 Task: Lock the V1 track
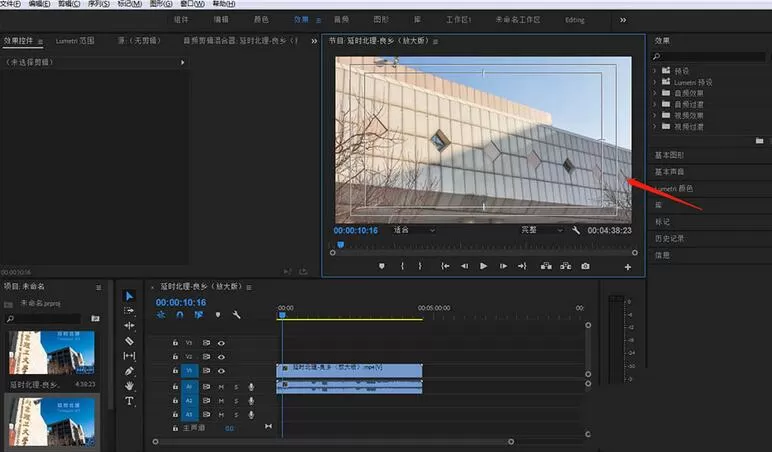coord(175,371)
